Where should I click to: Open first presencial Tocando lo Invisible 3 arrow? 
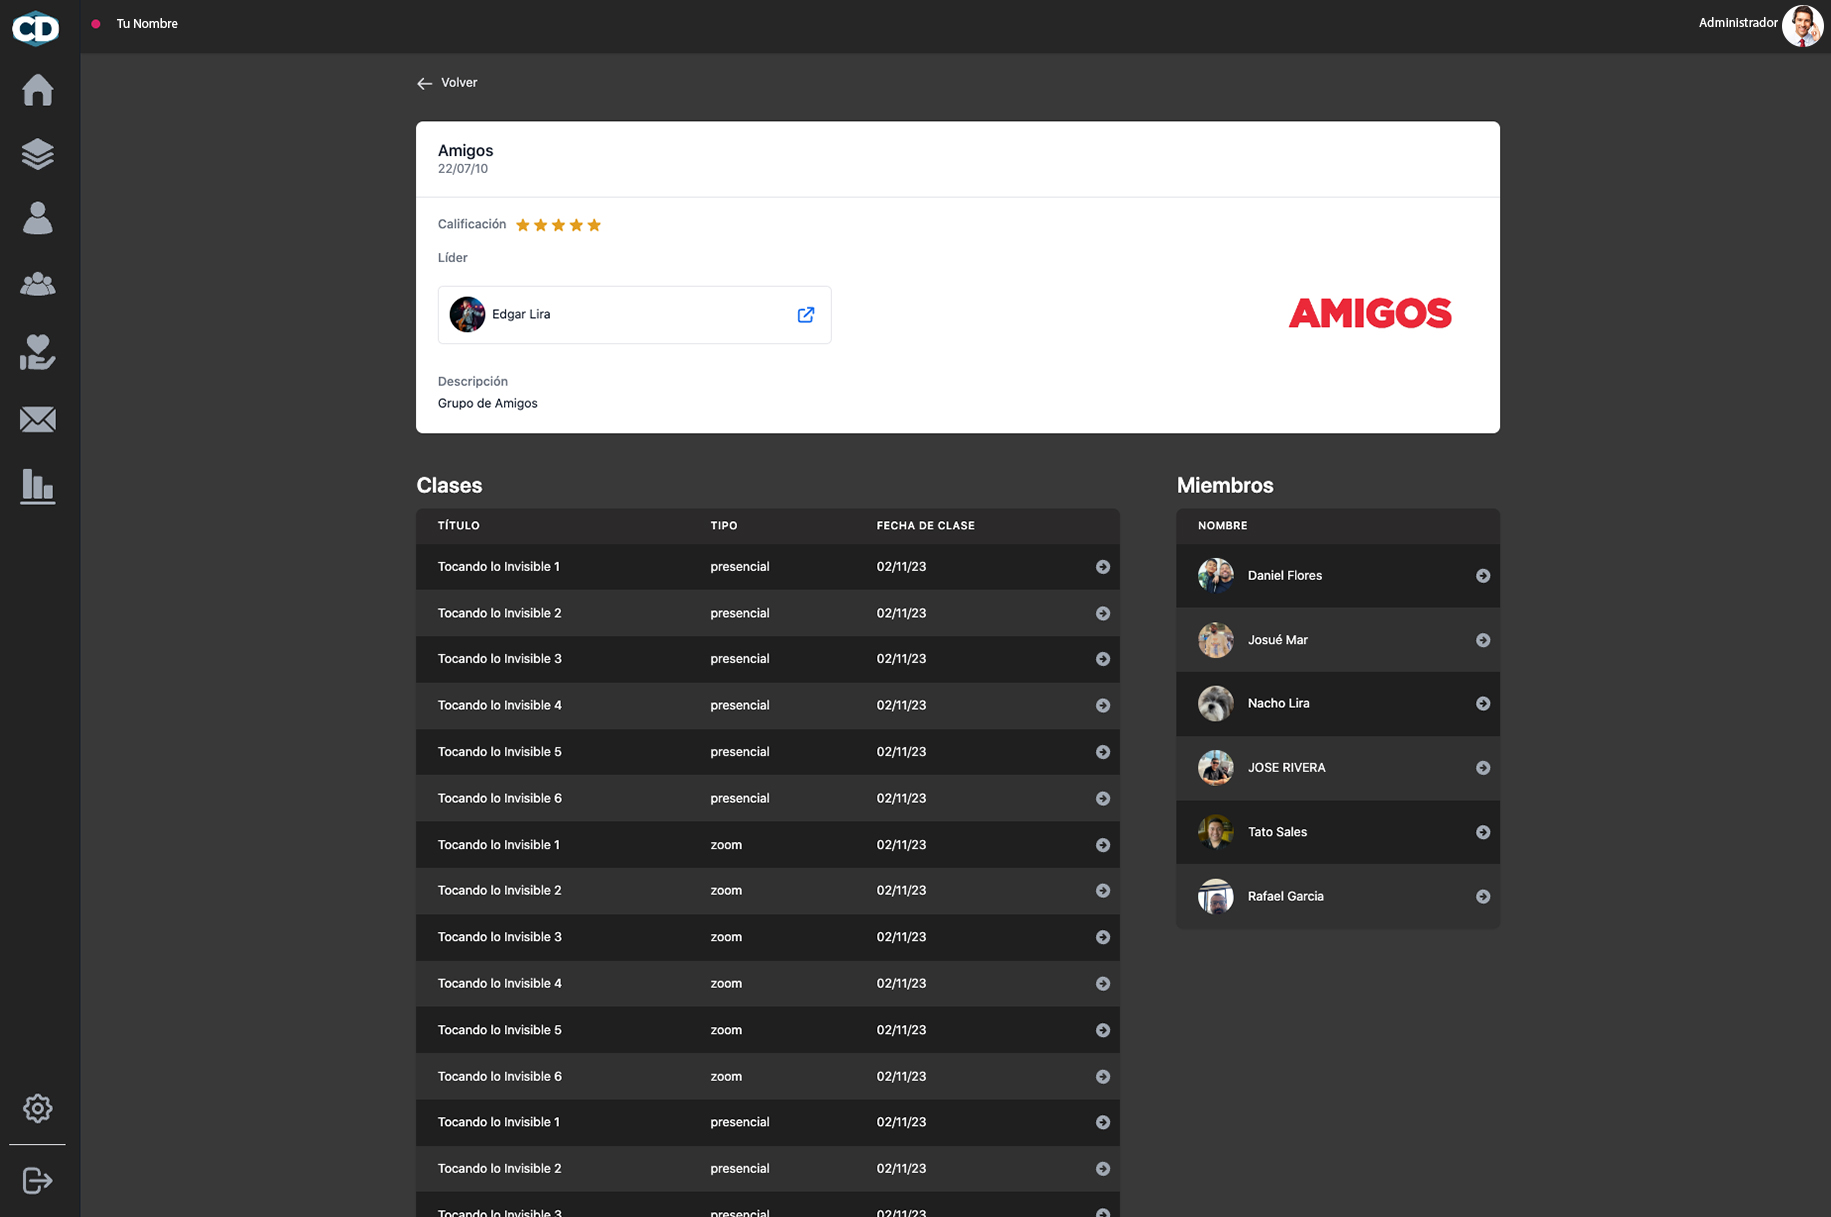coord(1103,659)
